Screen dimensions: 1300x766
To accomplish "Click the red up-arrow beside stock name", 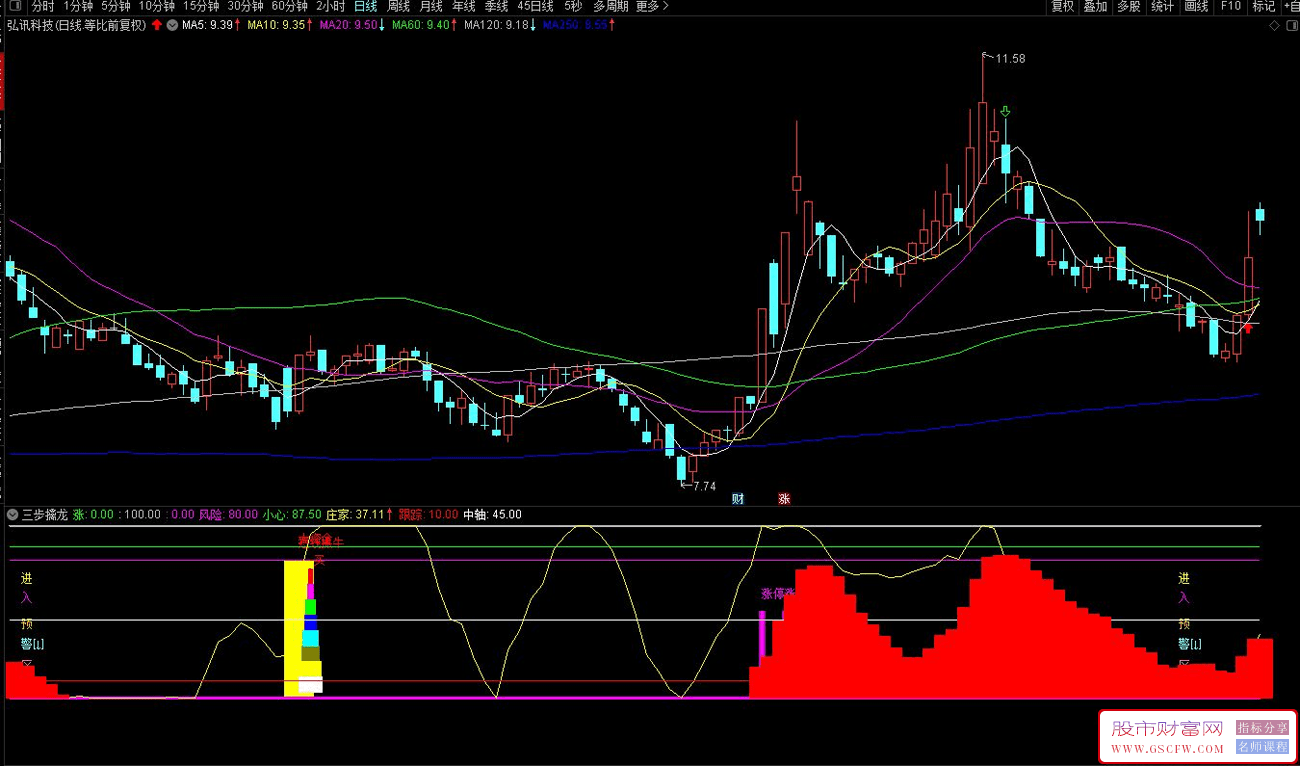I will pyautogui.click(x=157, y=25).
